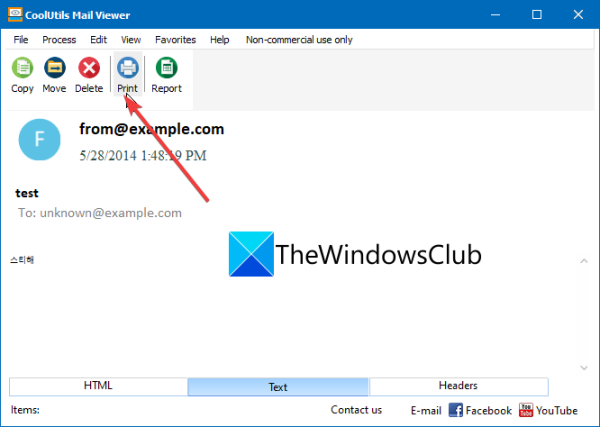The image size is (600, 427).
Task: Click the recipient "To: unknown@example.com"
Action: click(100, 213)
